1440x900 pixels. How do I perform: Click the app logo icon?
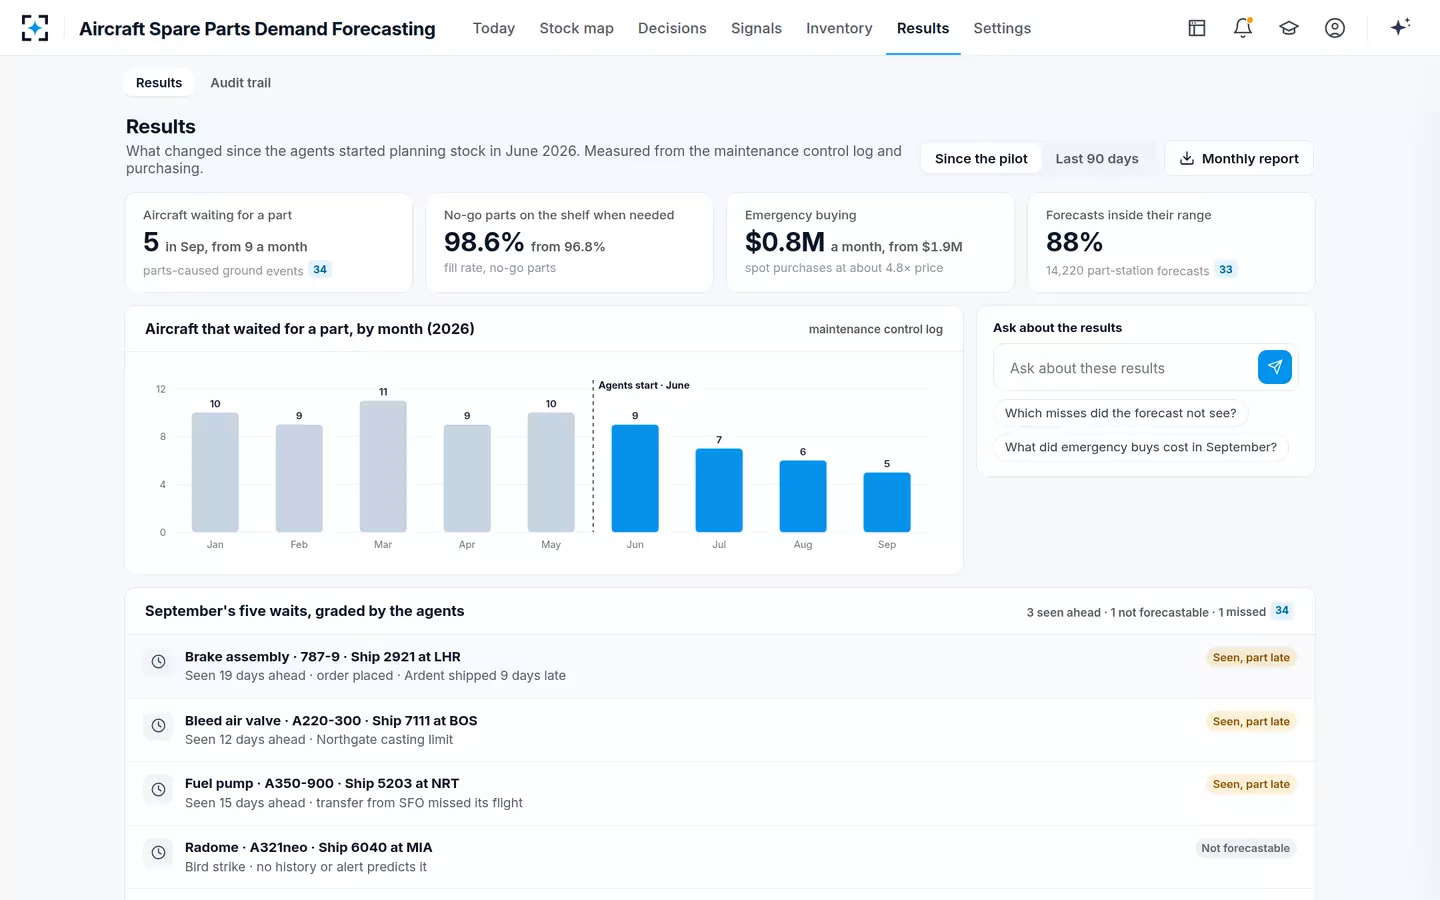[x=35, y=28]
